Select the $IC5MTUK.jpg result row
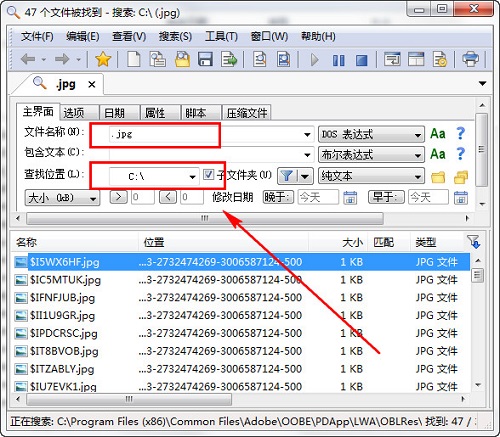 [242, 280]
